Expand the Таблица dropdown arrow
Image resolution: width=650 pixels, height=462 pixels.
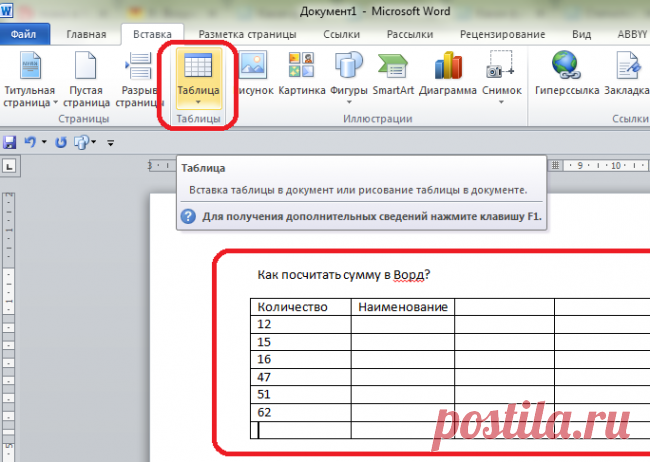click(x=198, y=102)
